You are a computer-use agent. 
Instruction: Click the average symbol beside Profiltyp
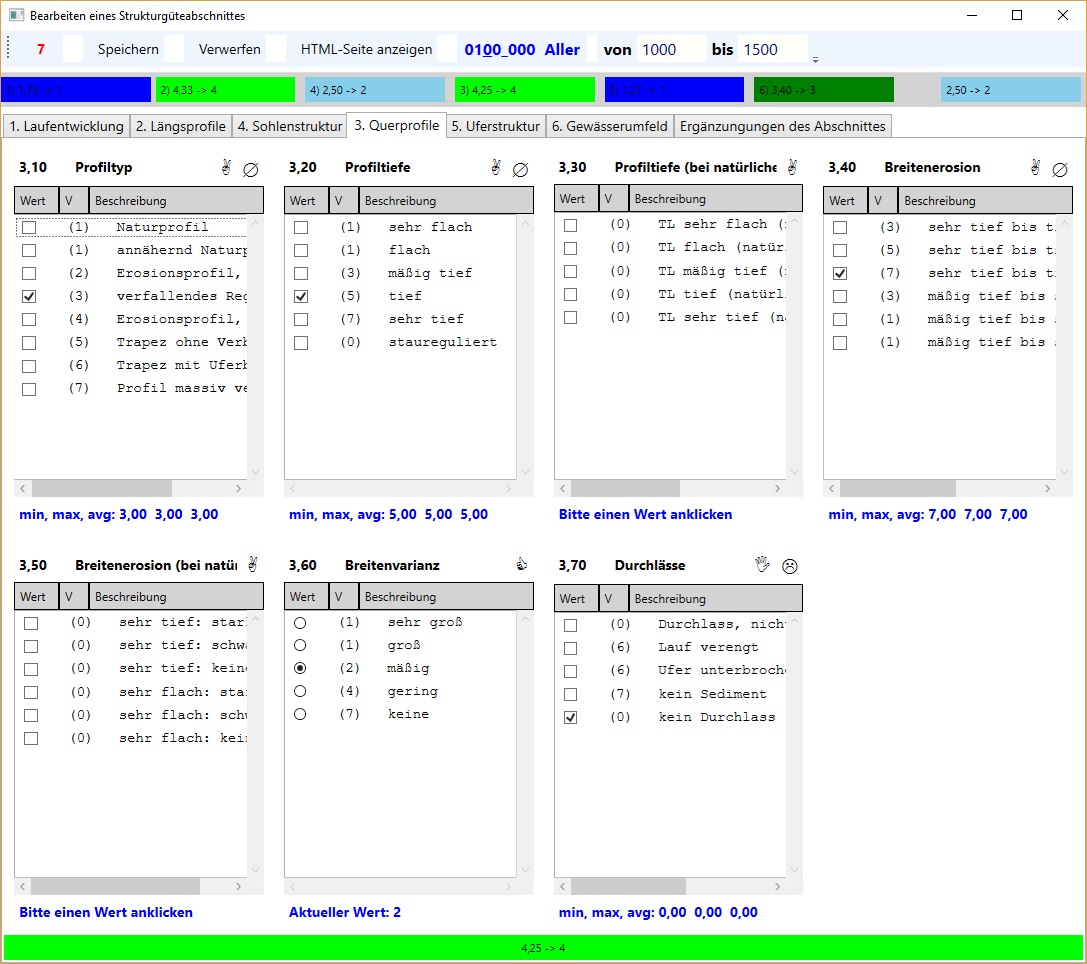pyautogui.click(x=251, y=170)
